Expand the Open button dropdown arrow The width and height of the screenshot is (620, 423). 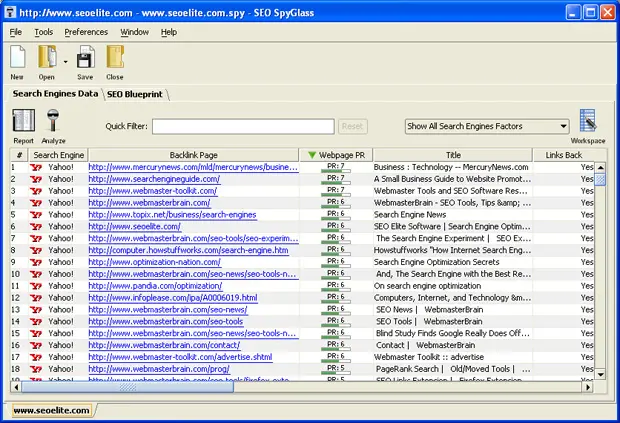(x=65, y=60)
